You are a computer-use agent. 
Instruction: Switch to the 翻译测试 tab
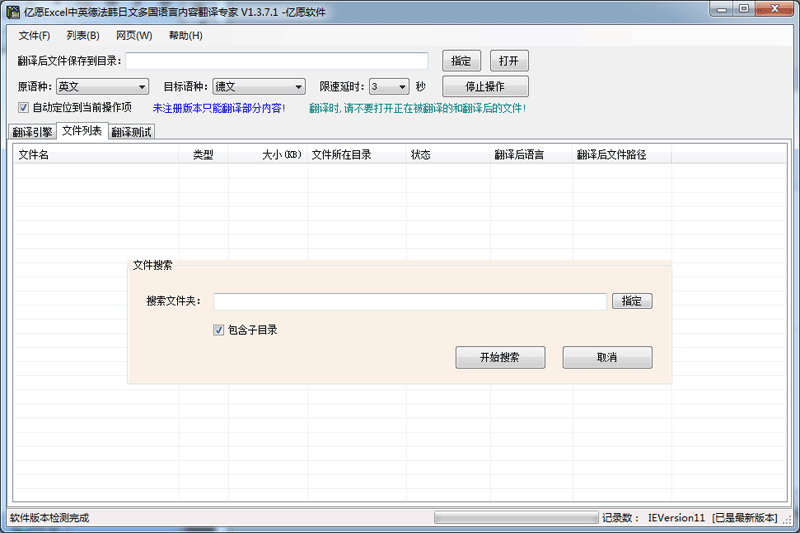pos(132,132)
